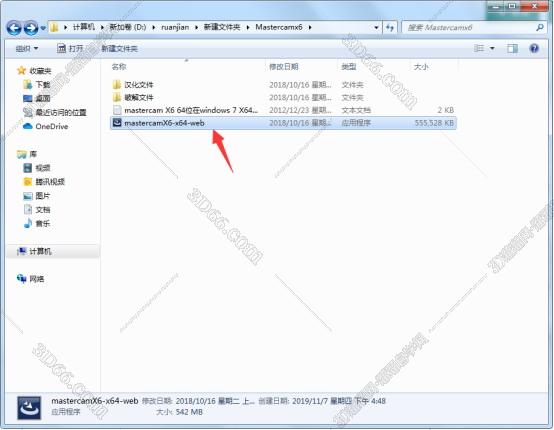Screen dimensions: 554x430
Task: Click the large installer icon in details pane
Action: click(x=29, y=408)
